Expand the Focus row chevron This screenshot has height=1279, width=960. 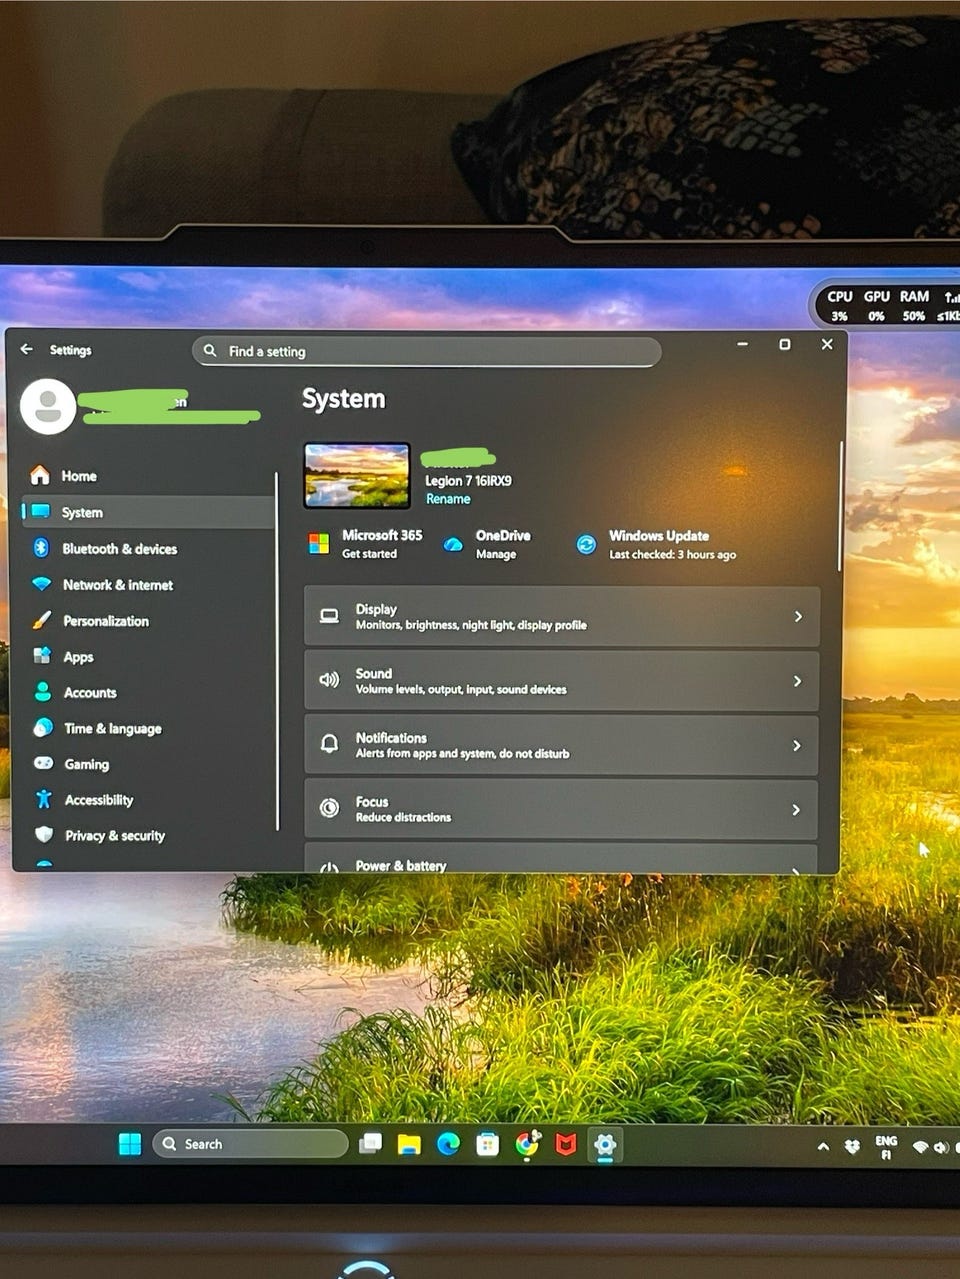(796, 809)
